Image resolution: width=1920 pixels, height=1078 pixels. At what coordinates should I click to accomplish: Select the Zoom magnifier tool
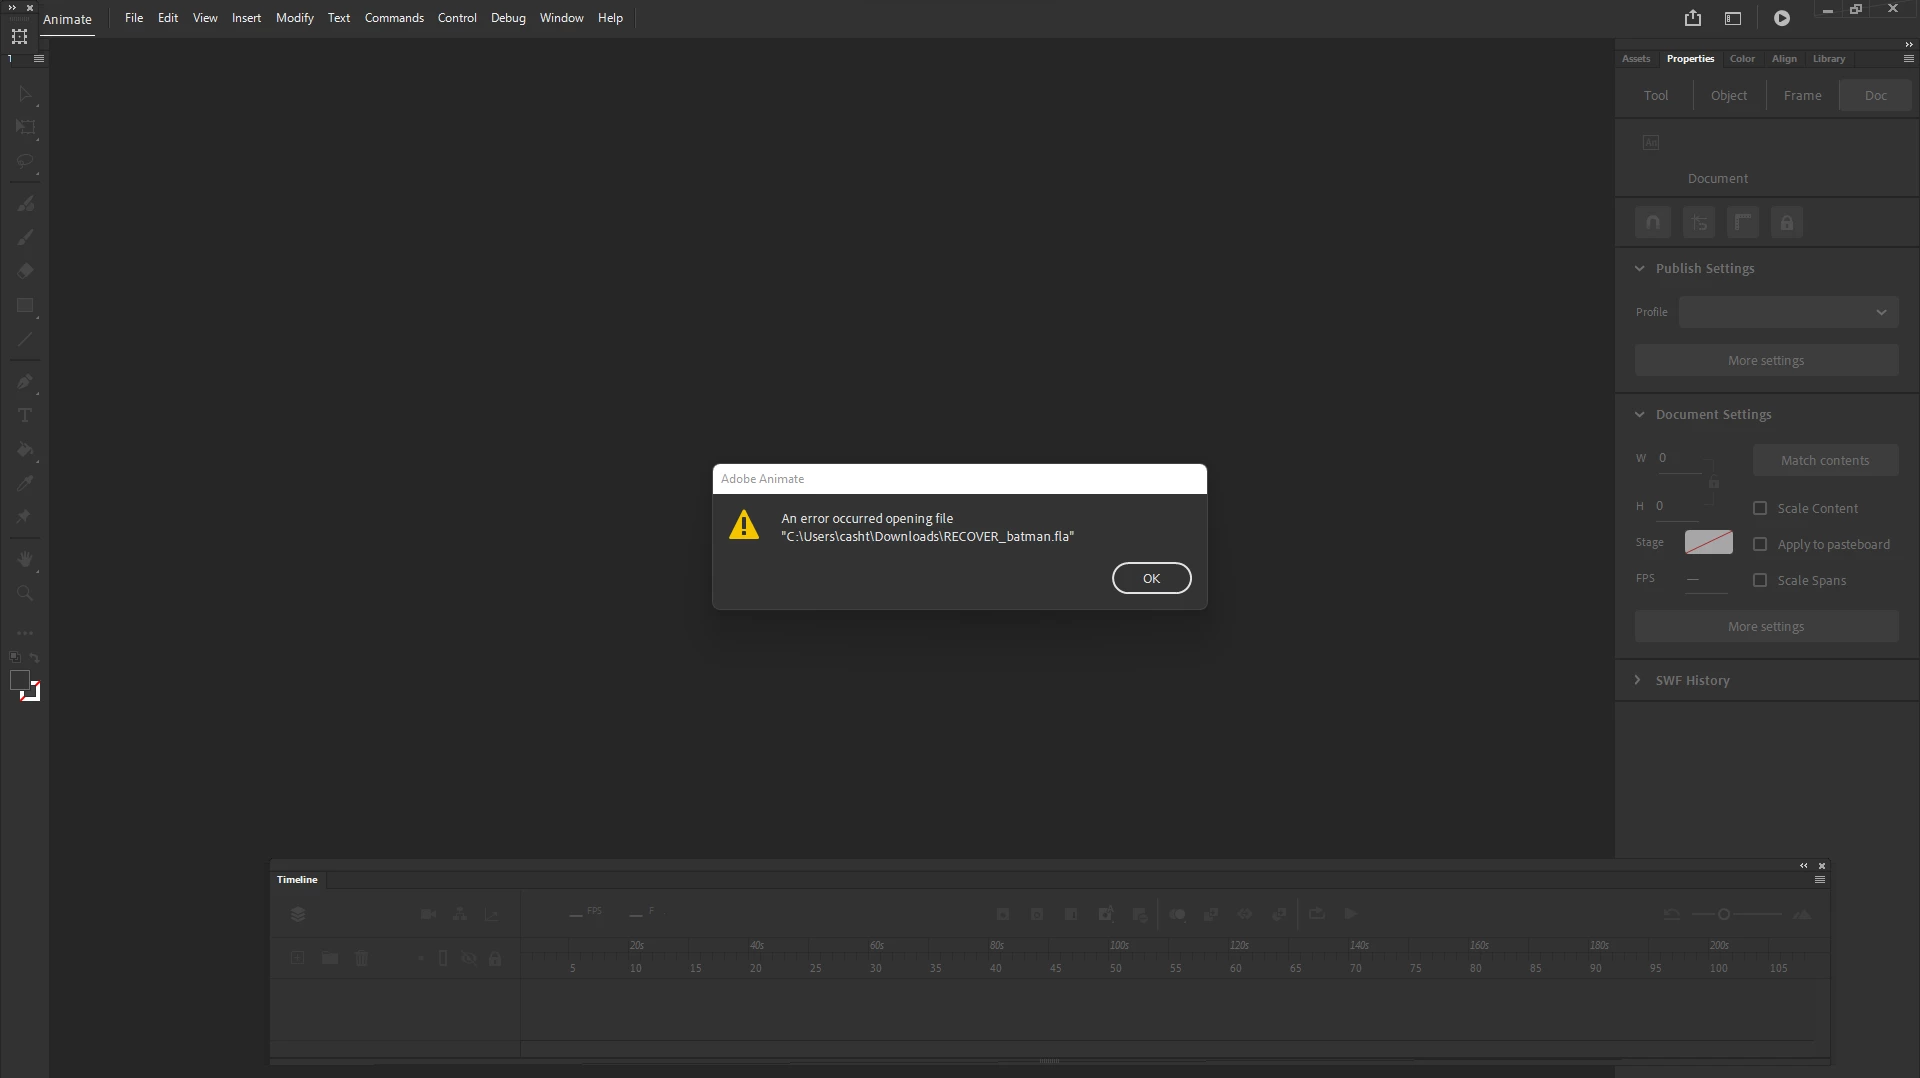[25, 593]
